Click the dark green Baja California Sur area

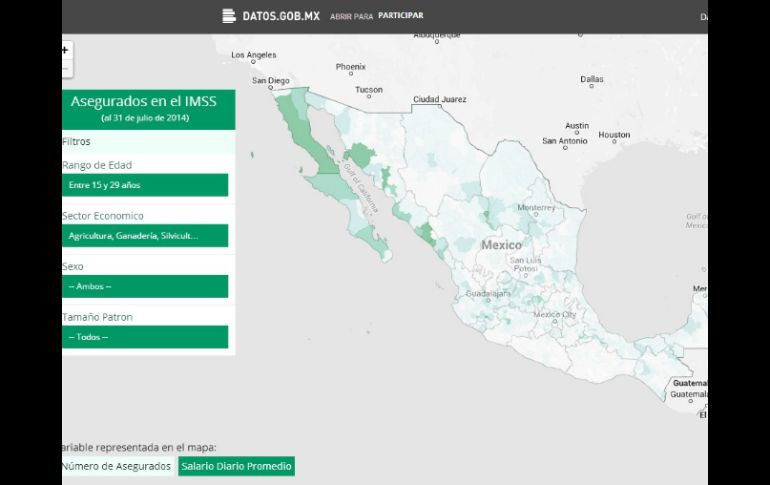click(372, 235)
